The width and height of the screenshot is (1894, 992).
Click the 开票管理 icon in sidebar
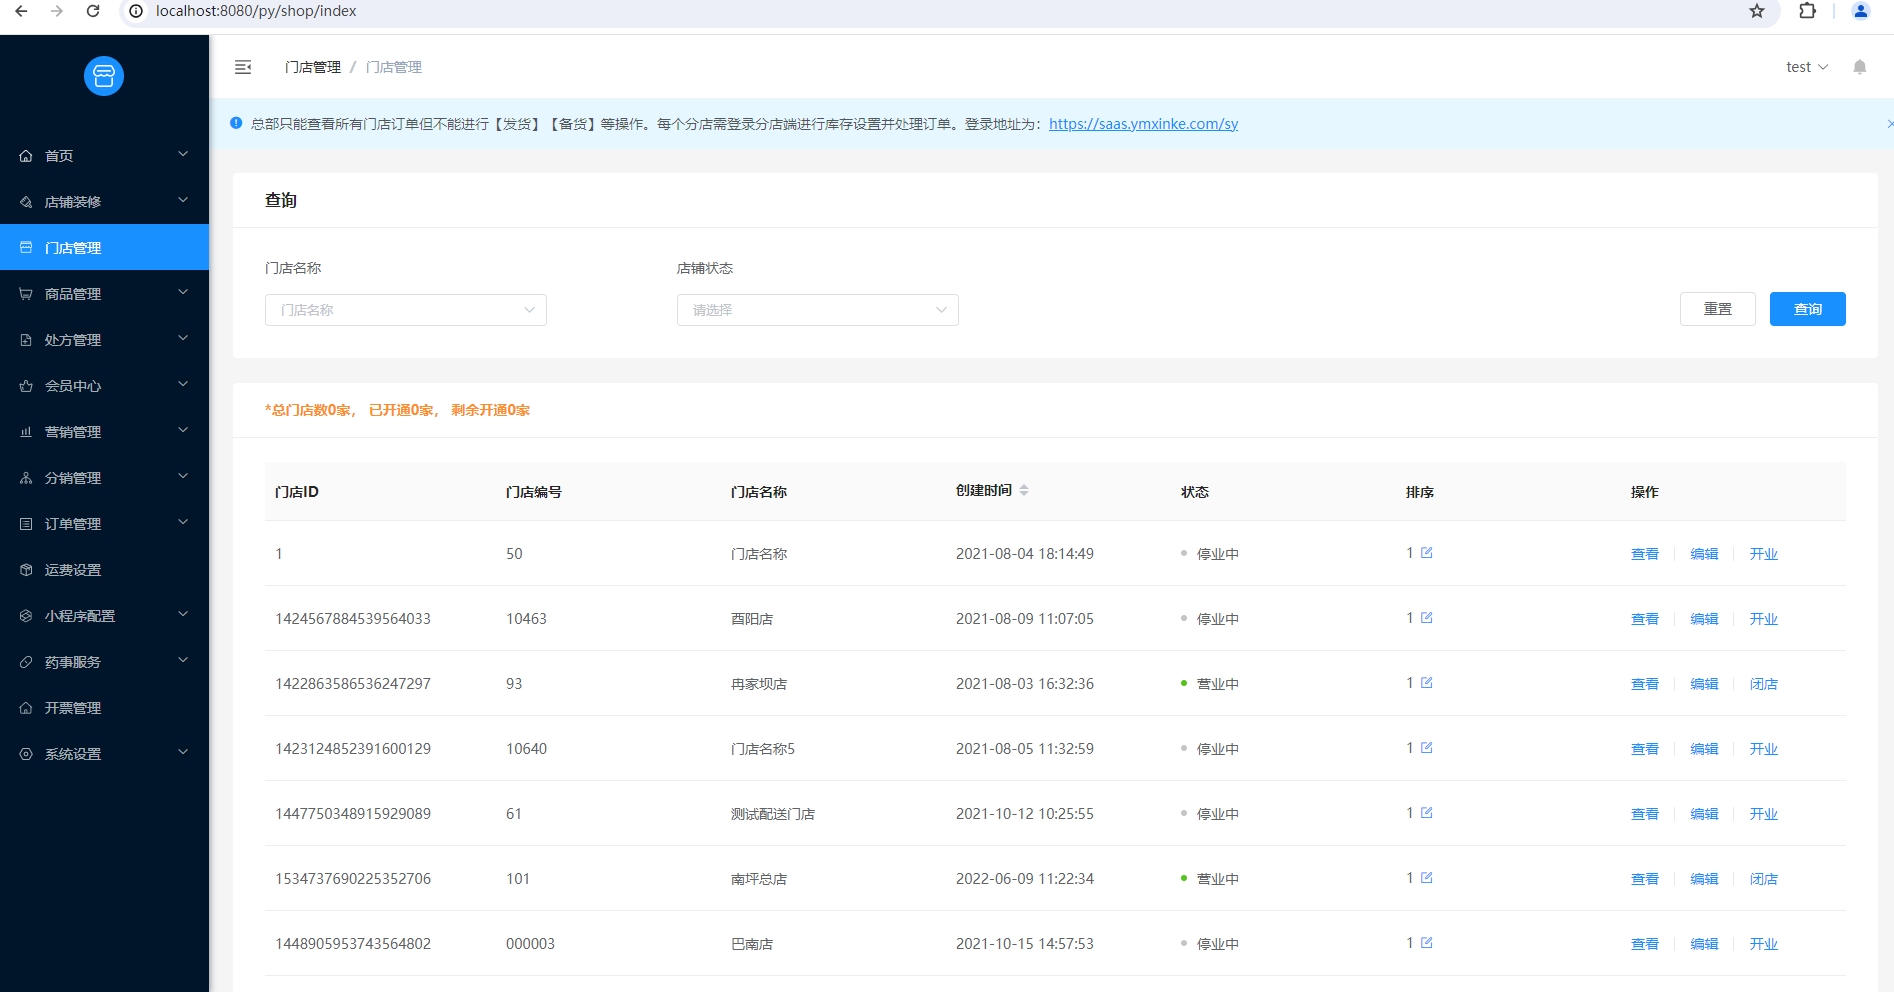[x=26, y=708]
